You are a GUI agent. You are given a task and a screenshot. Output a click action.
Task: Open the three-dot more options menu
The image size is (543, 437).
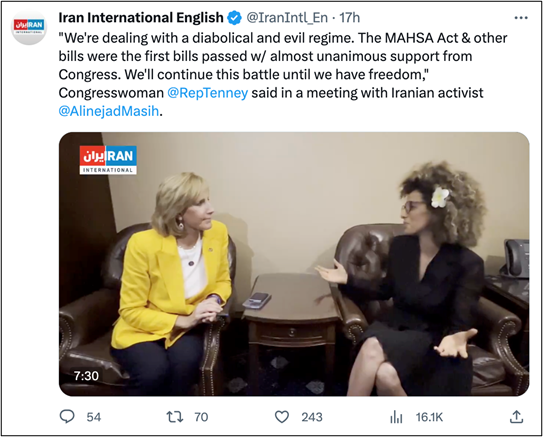click(x=521, y=18)
